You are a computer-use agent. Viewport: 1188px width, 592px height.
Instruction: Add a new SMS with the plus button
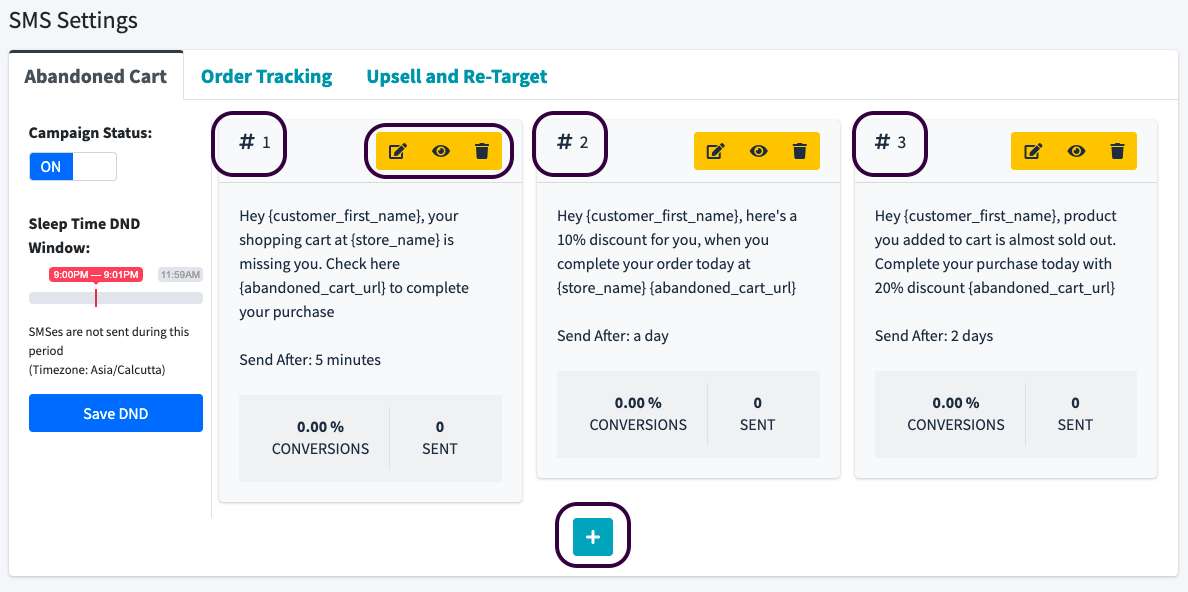(592, 537)
